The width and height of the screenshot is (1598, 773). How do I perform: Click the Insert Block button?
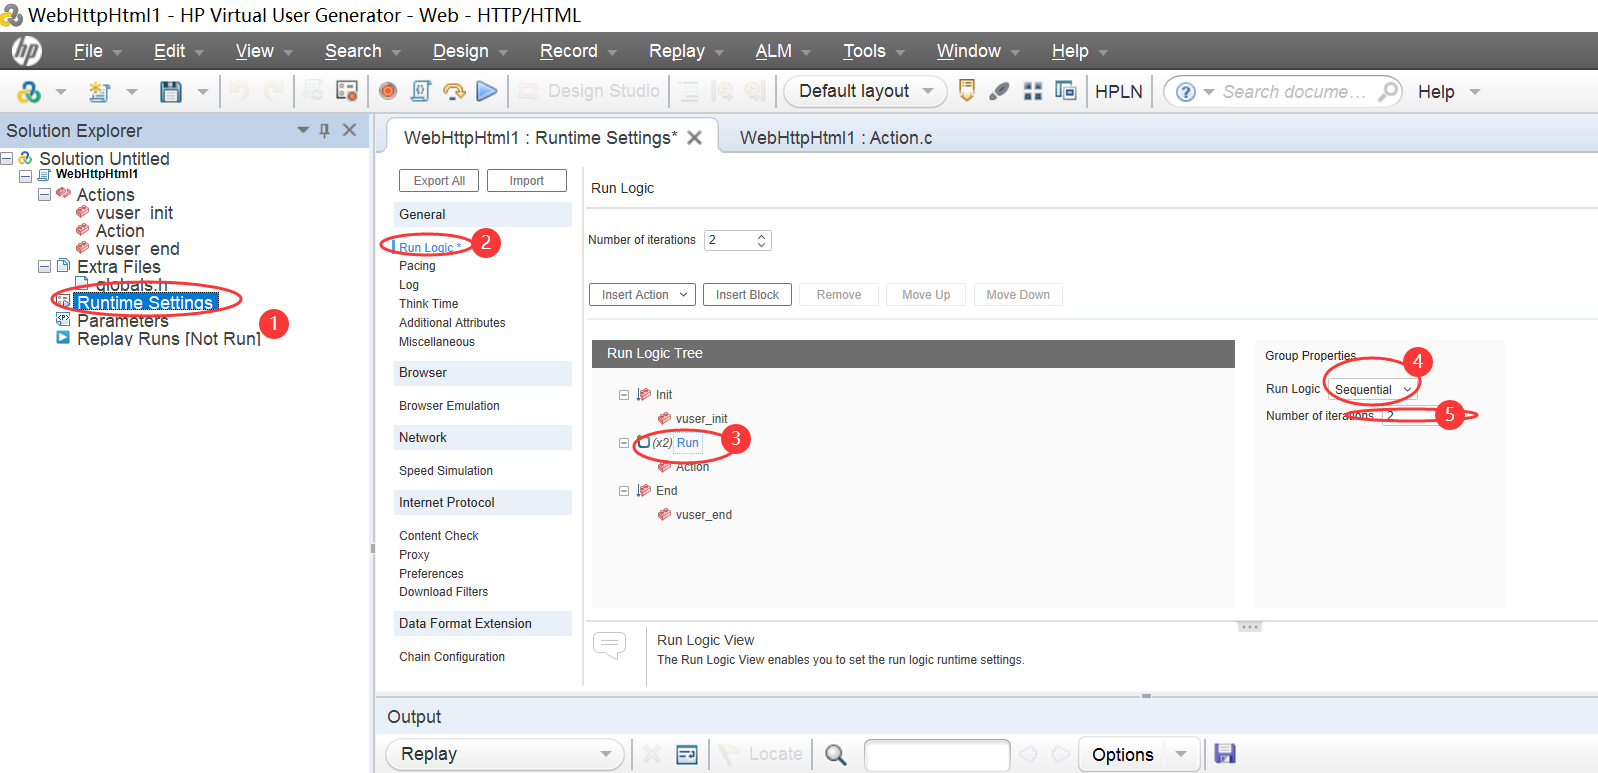(x=747, y=295)
